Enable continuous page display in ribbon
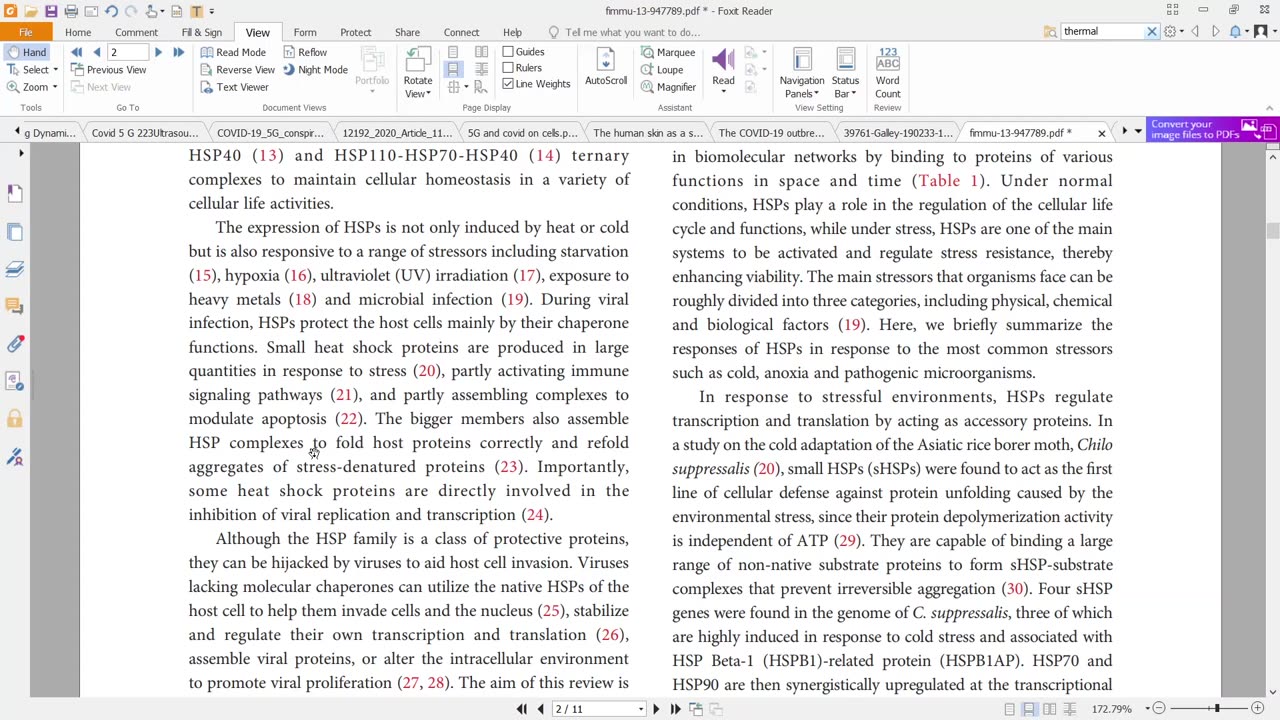This screenshot has width=1280, height=720. click(453, 69)
